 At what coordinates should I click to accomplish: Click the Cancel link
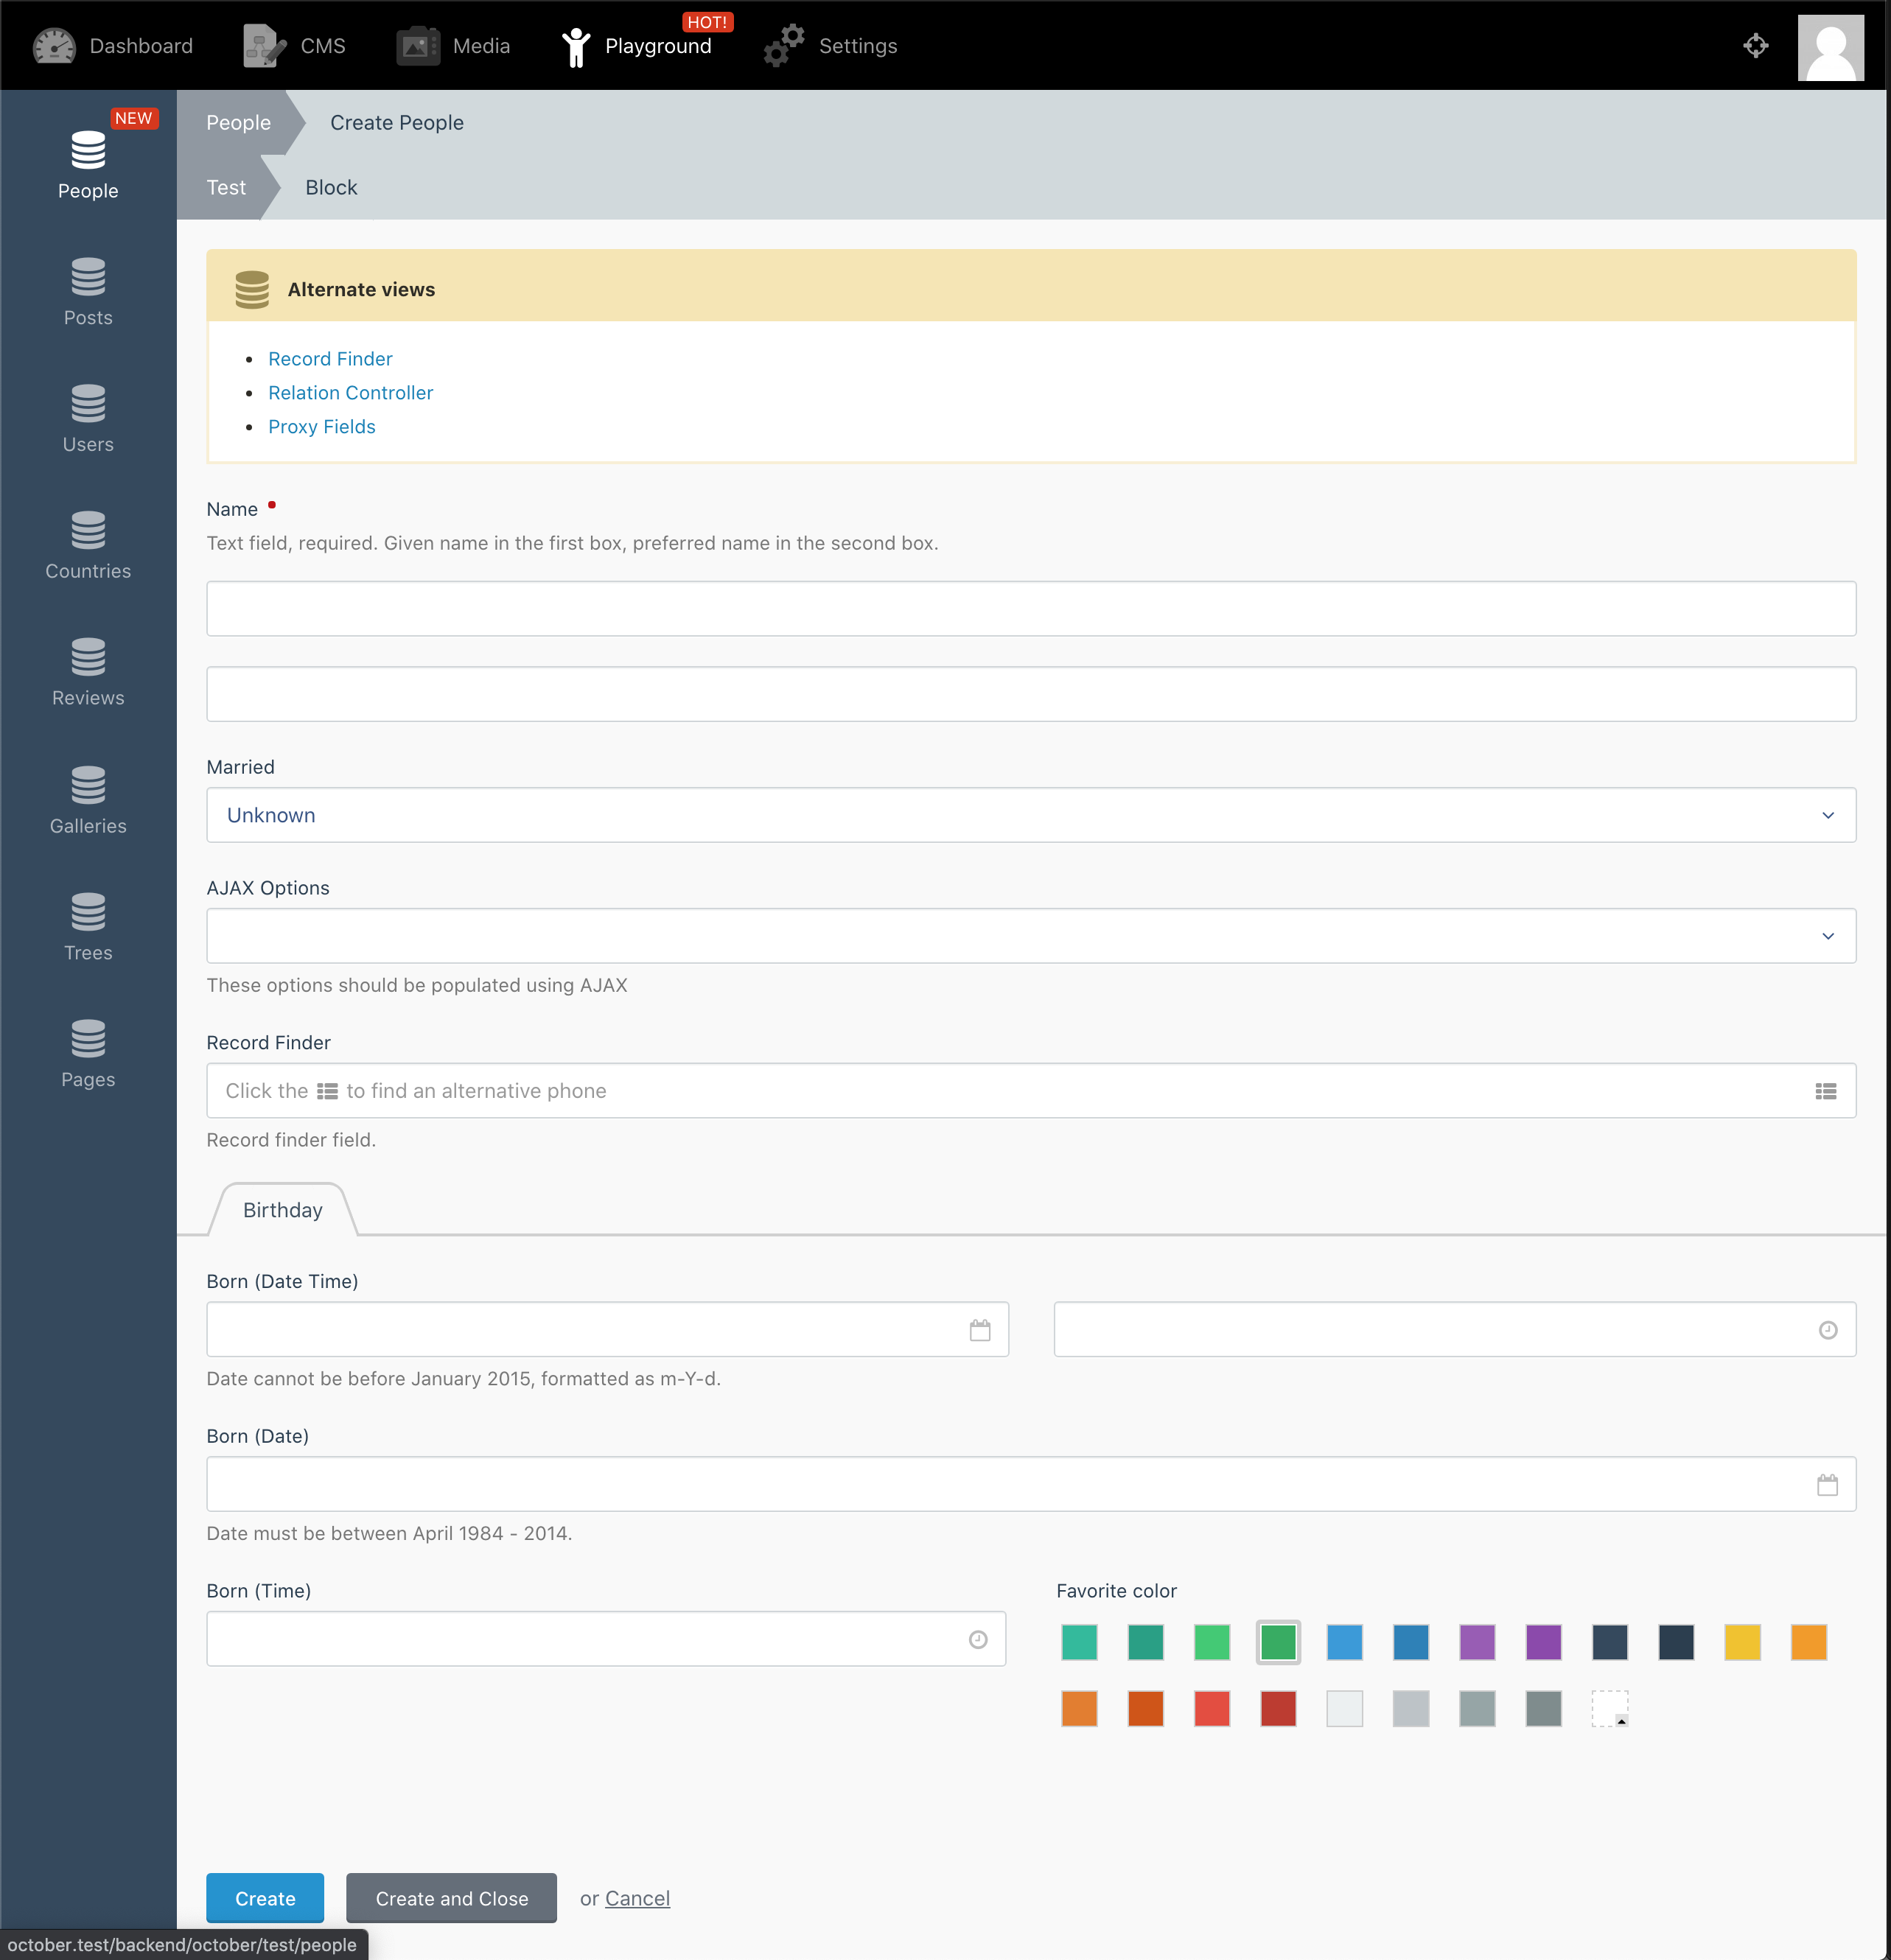tap(637, 1898)
